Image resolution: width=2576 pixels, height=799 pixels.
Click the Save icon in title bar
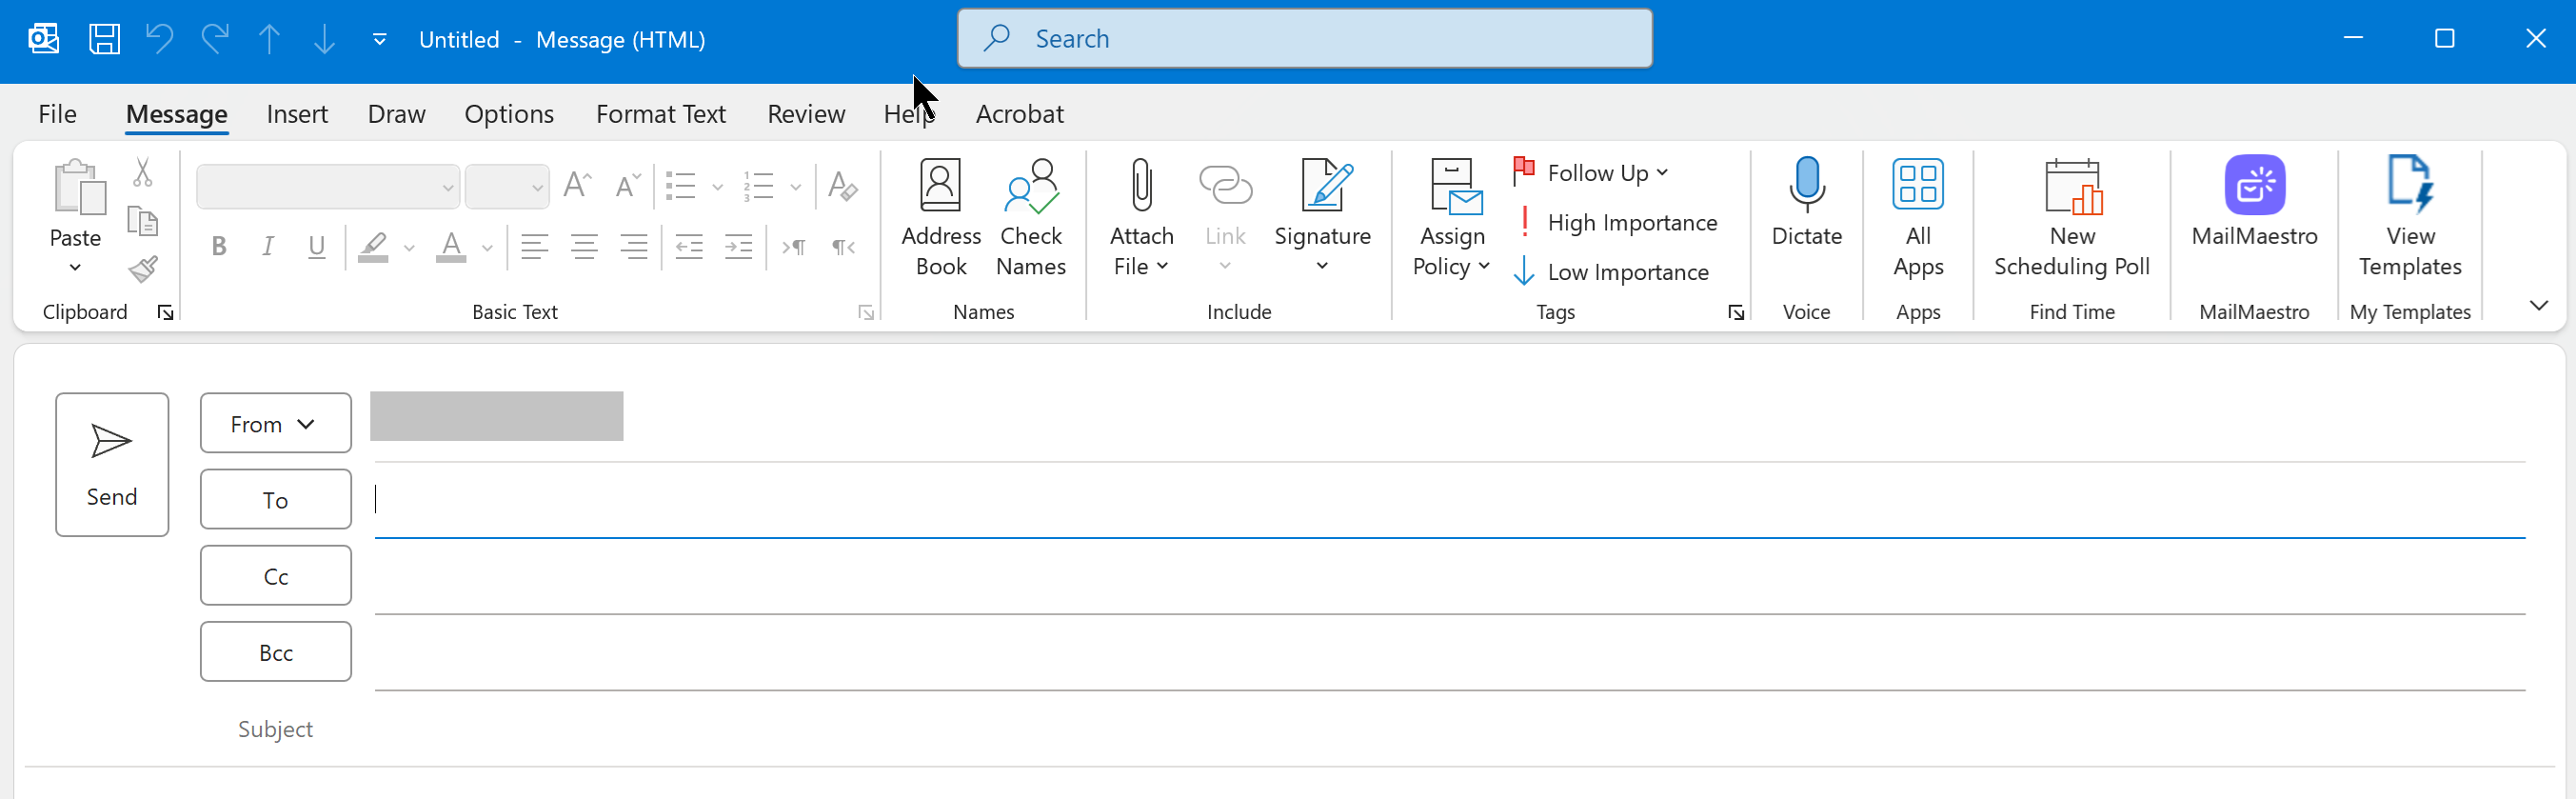click(104, 39)
